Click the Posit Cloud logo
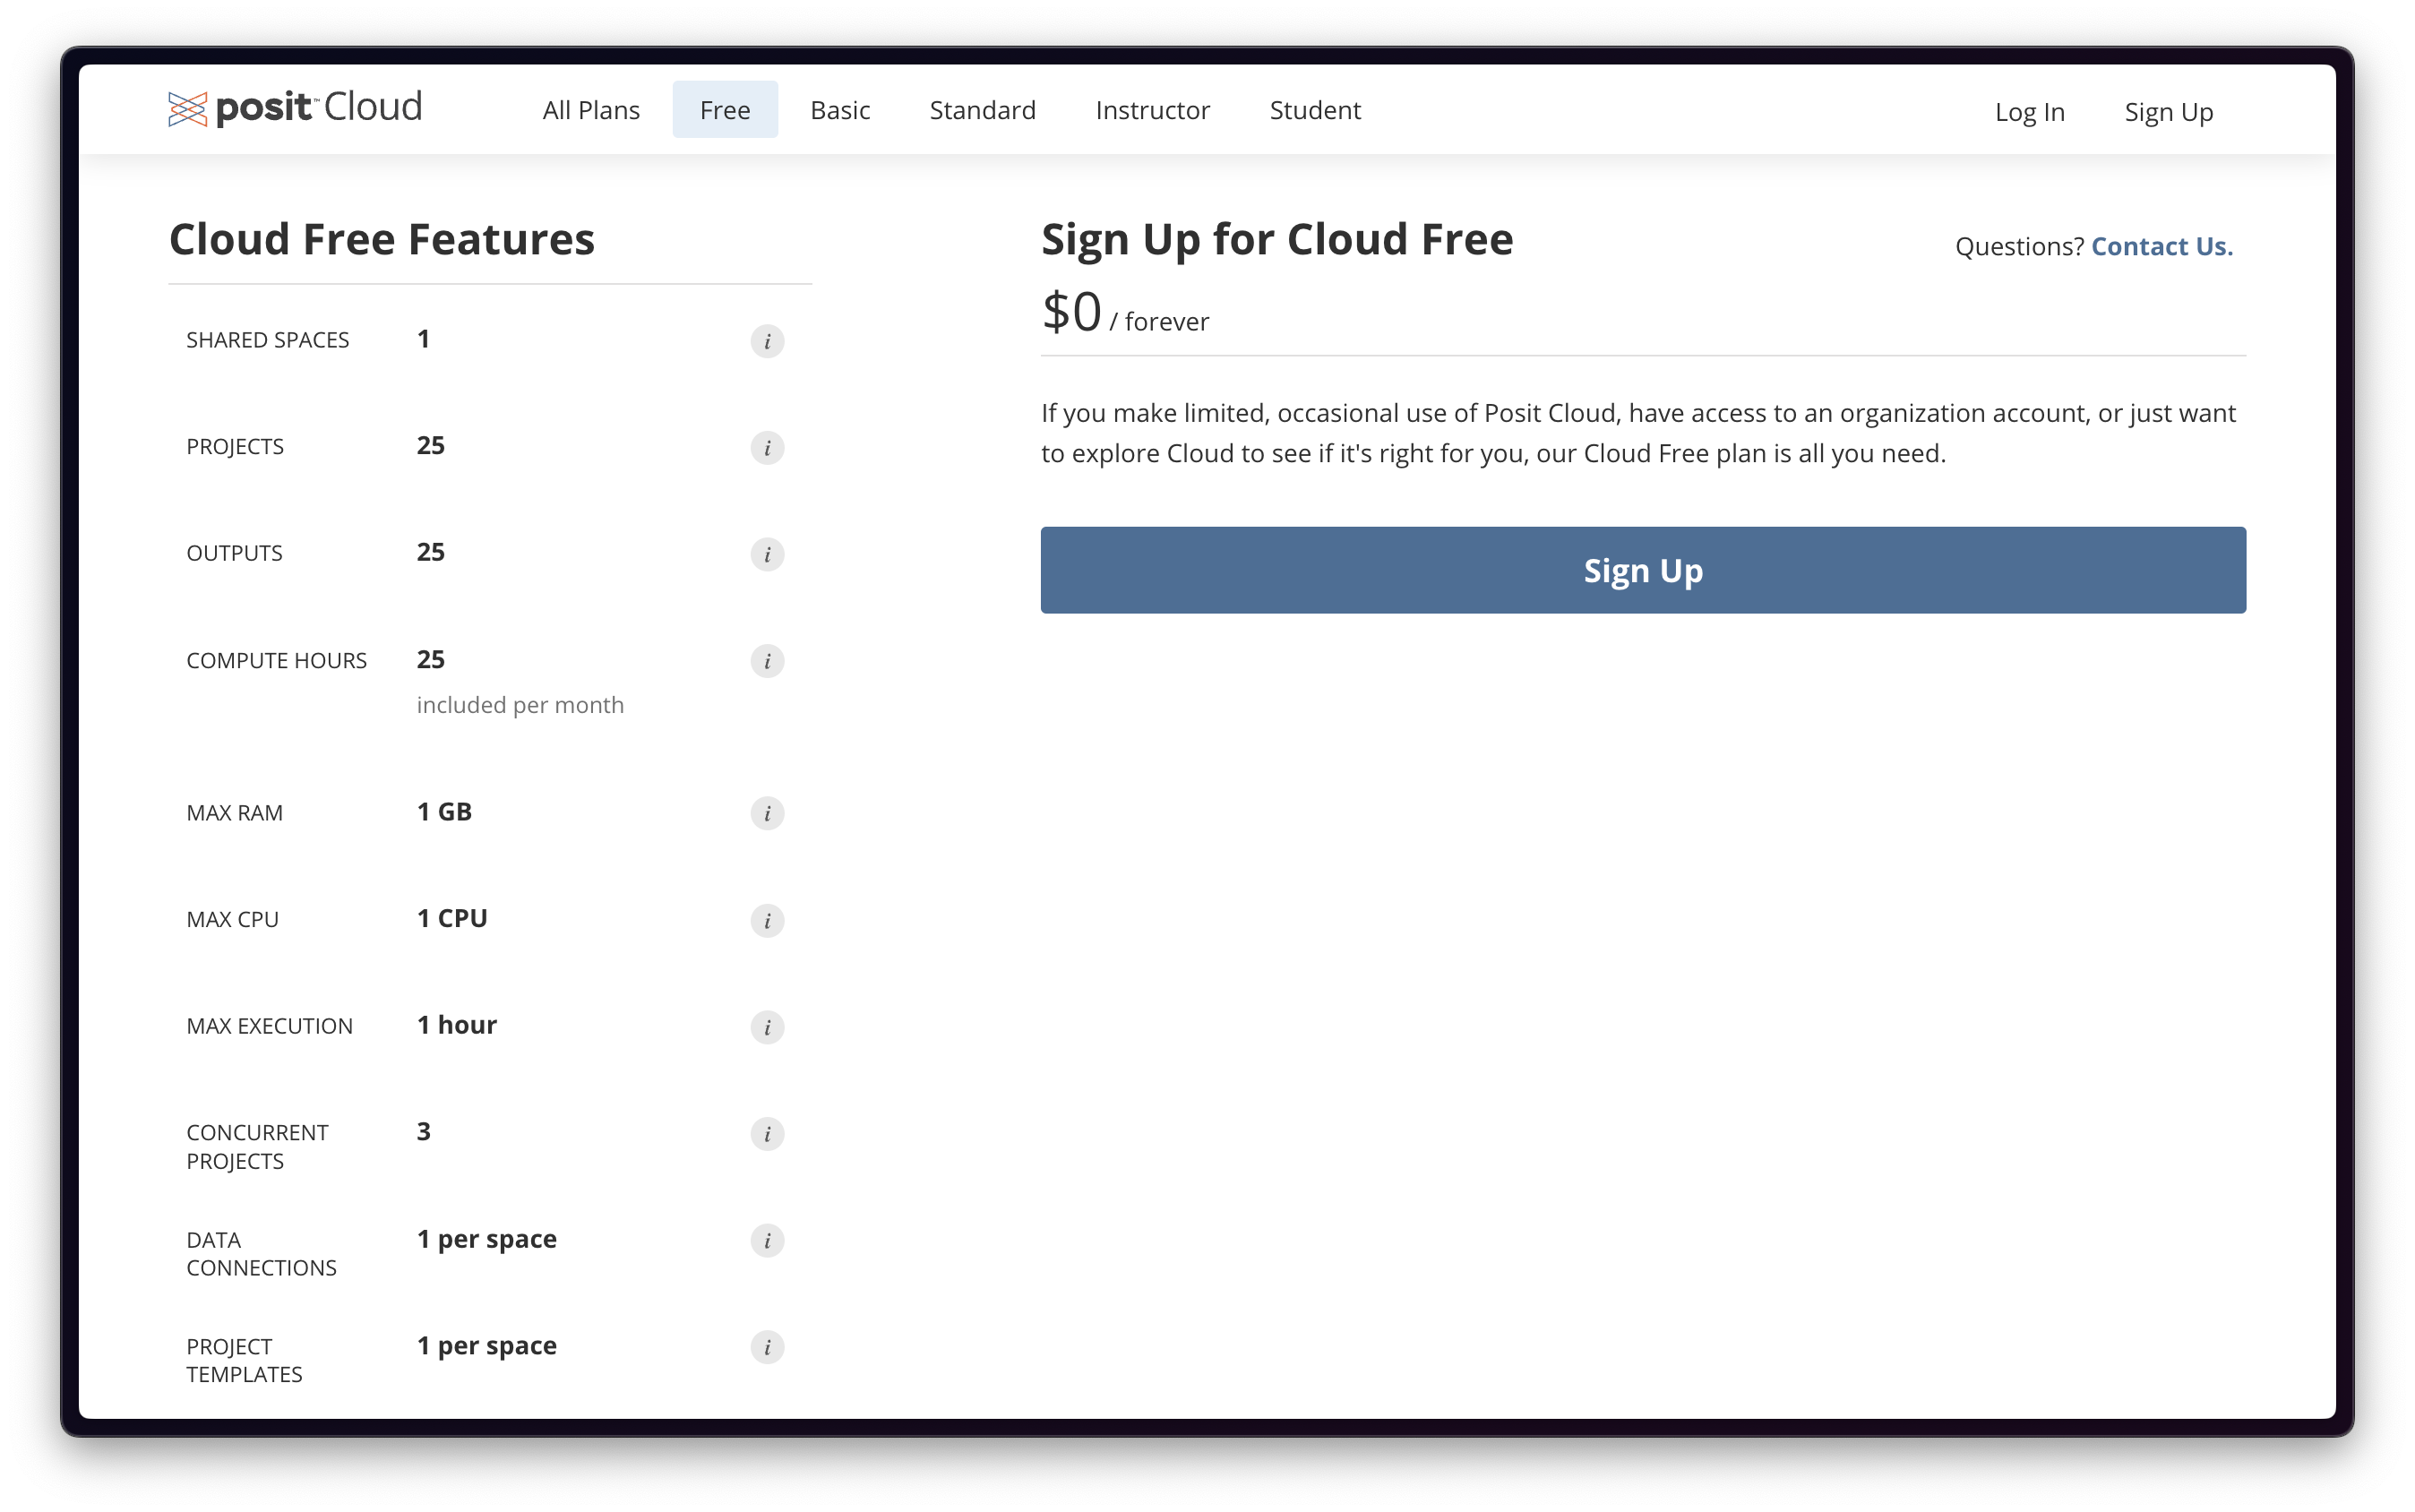 pyautogui.click(x=295, y=108)
